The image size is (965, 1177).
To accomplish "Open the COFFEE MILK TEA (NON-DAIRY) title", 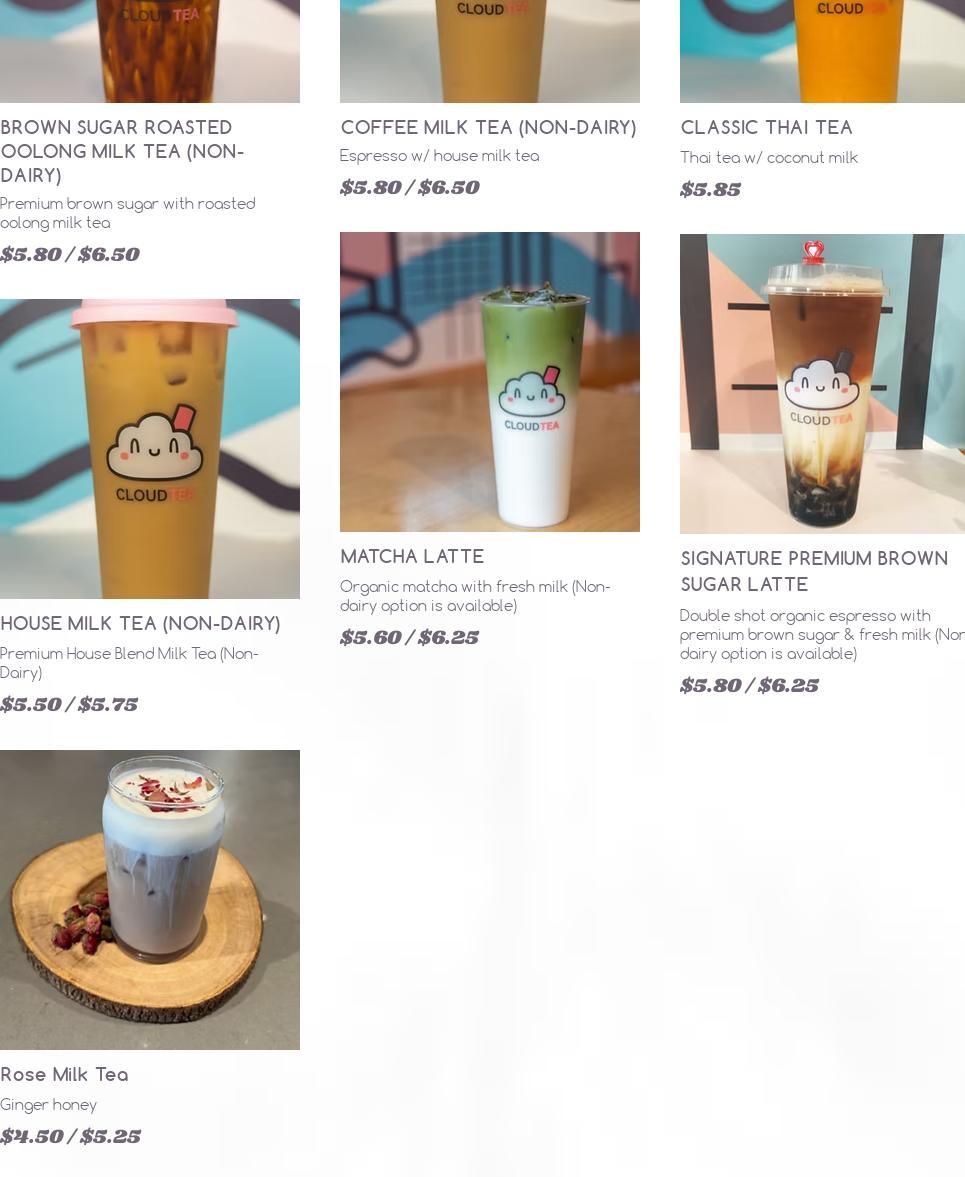I will click(x=489, y=128).
